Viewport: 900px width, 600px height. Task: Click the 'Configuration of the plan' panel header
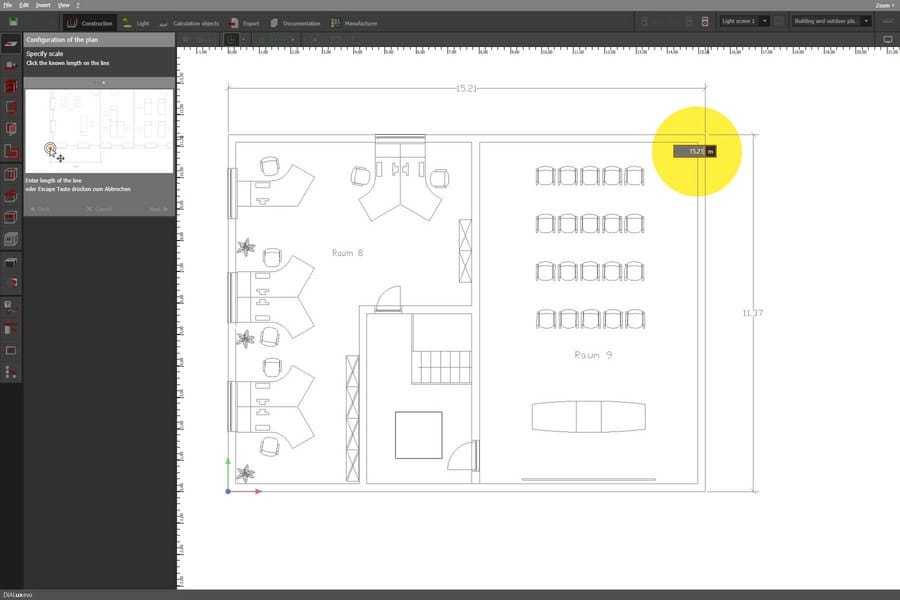click(99, 40)
